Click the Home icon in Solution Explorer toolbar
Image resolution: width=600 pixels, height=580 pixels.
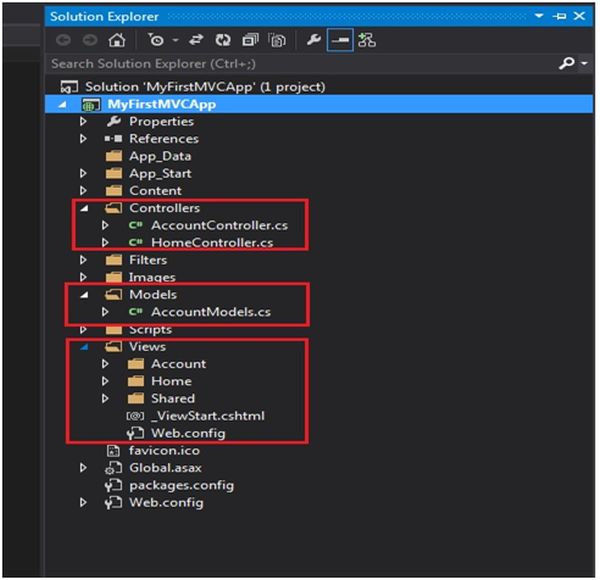(117, 40)
